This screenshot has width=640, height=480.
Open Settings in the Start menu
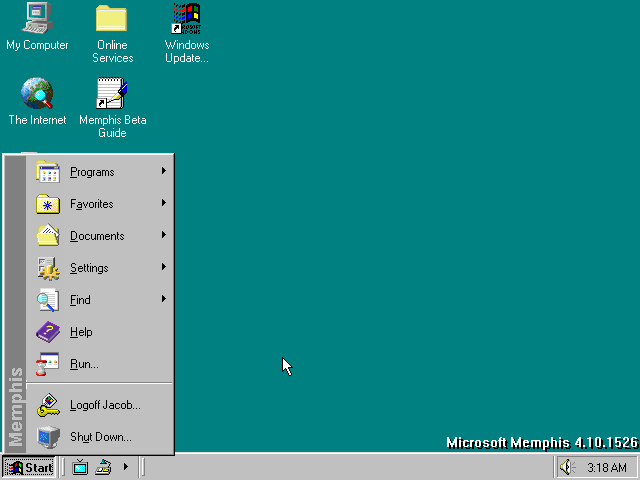tap(100, 268)
